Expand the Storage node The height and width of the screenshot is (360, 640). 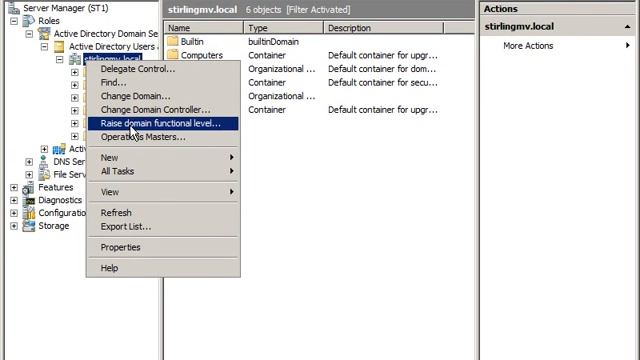(14, 226)
